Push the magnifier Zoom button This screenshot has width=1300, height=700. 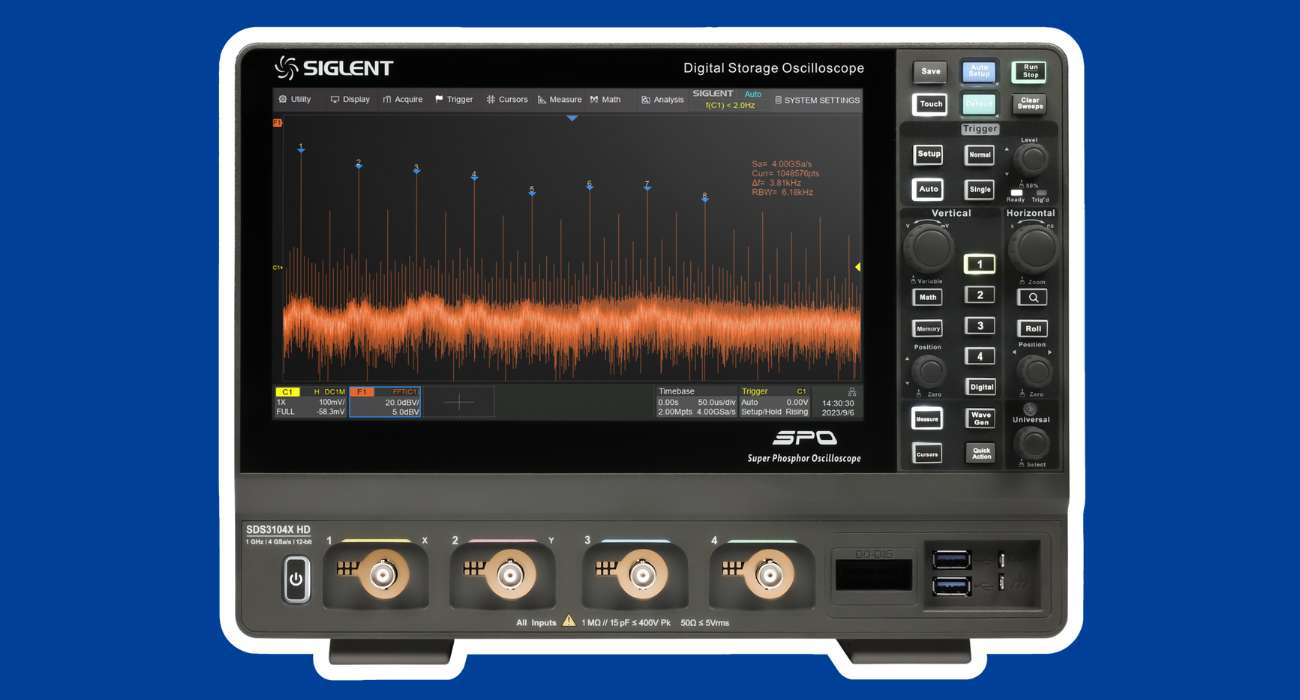click(x=1033, y=297)
